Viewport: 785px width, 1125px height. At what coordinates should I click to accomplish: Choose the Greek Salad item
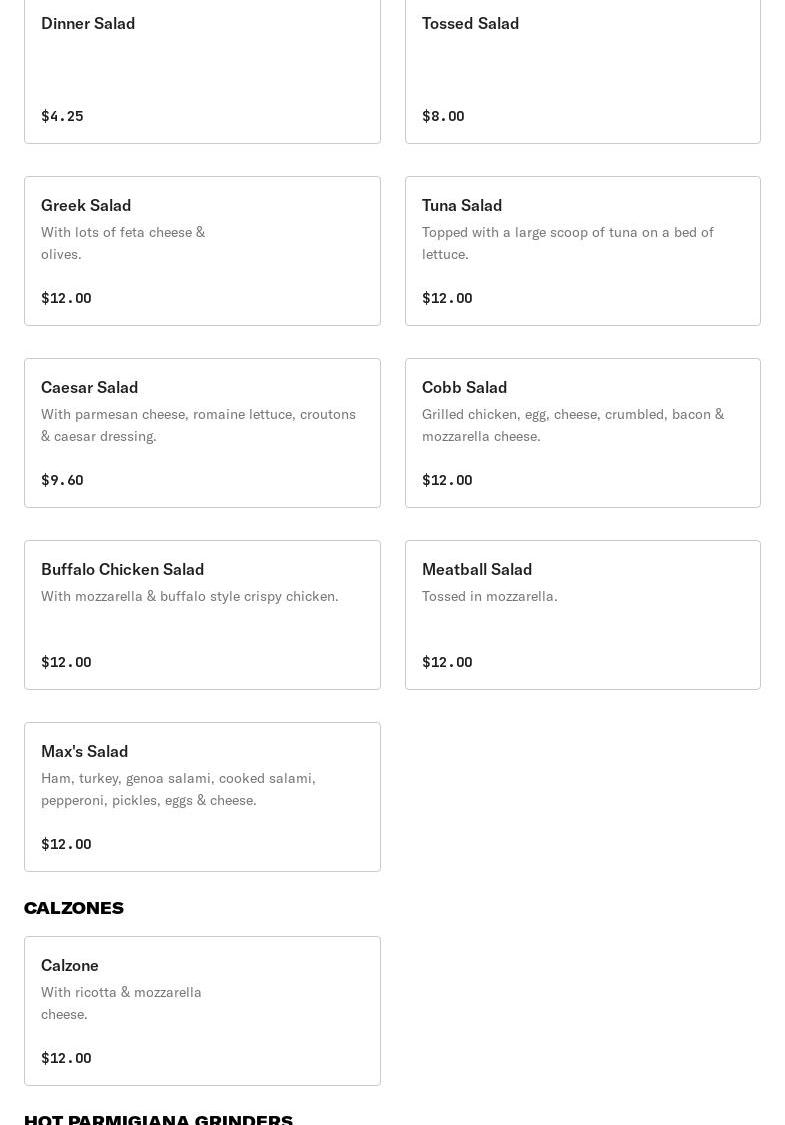pyautogui.click(x=202, y=251)
